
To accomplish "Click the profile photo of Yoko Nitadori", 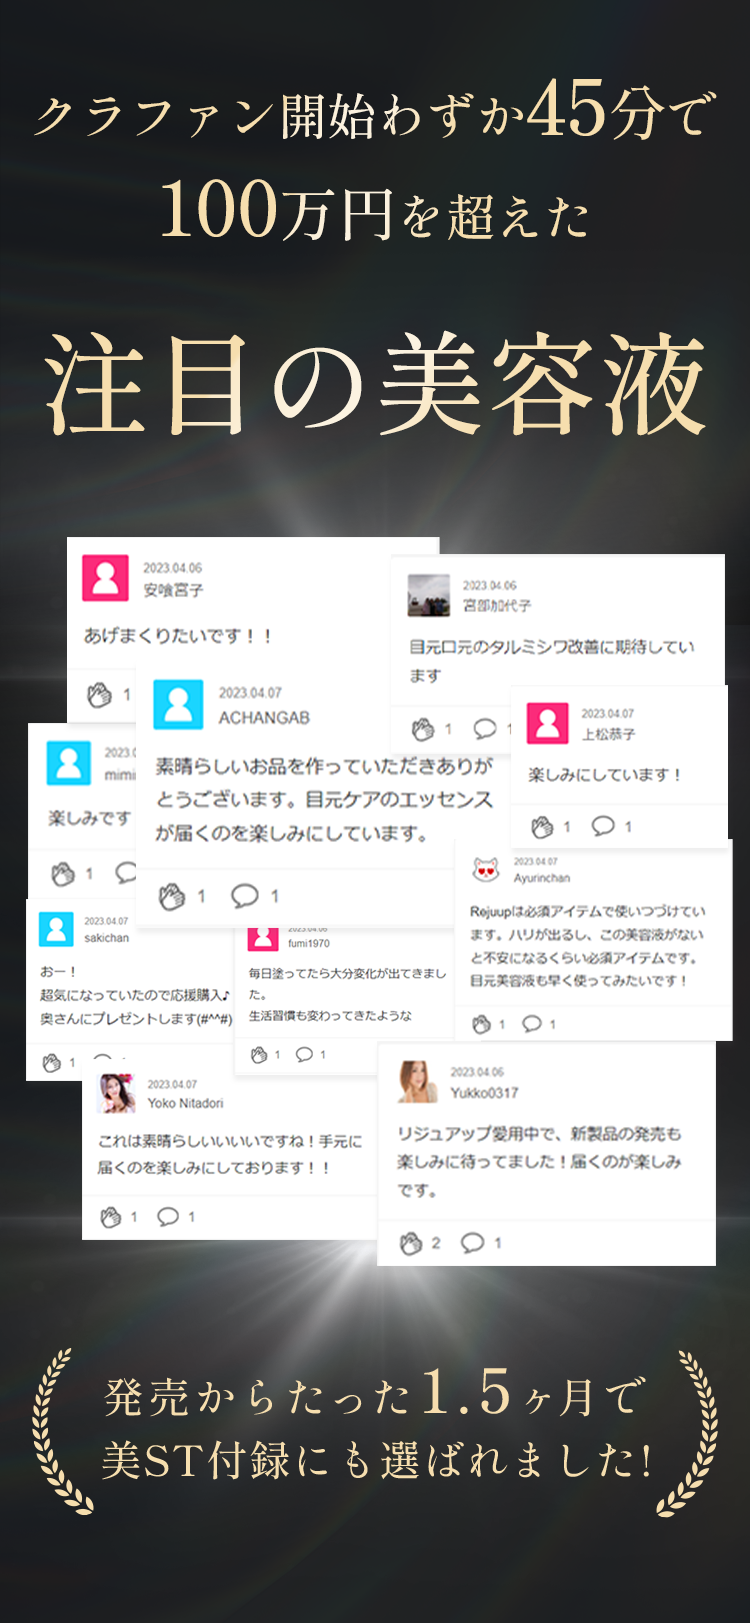I will point(117,1093).
